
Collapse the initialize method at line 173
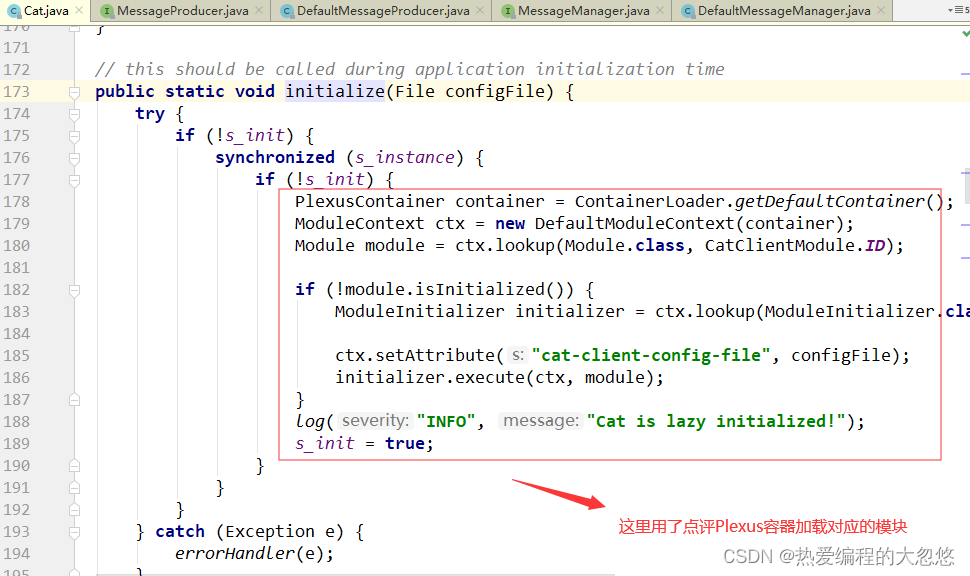click(x=74, y=92)
